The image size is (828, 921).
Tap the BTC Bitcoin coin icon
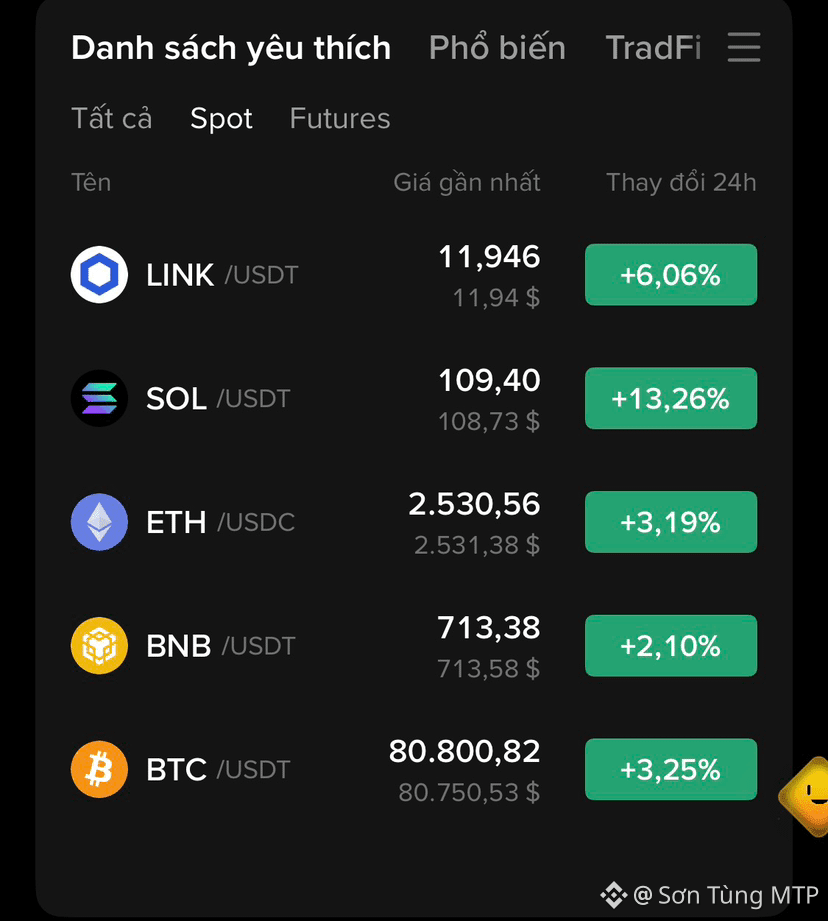click(99, 769)
